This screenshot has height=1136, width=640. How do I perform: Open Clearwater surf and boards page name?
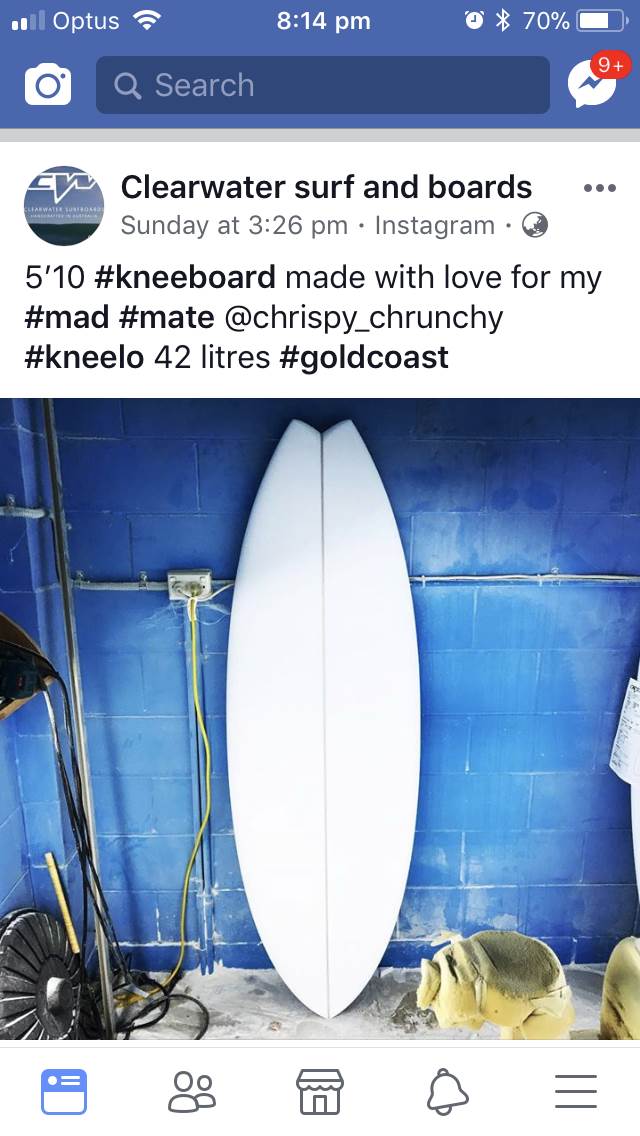click(326, 187)
